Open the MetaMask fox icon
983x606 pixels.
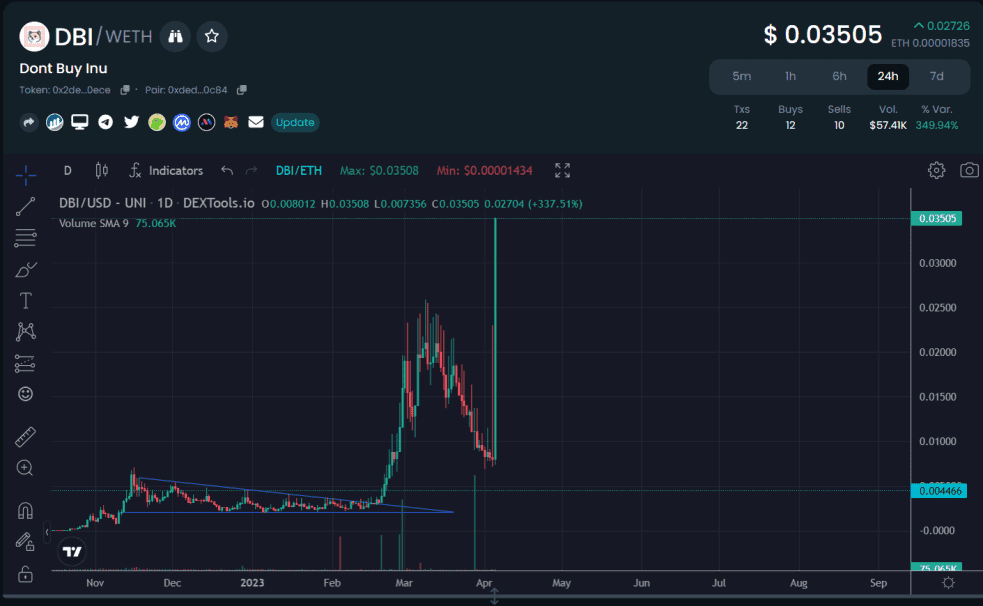point(231,122)
